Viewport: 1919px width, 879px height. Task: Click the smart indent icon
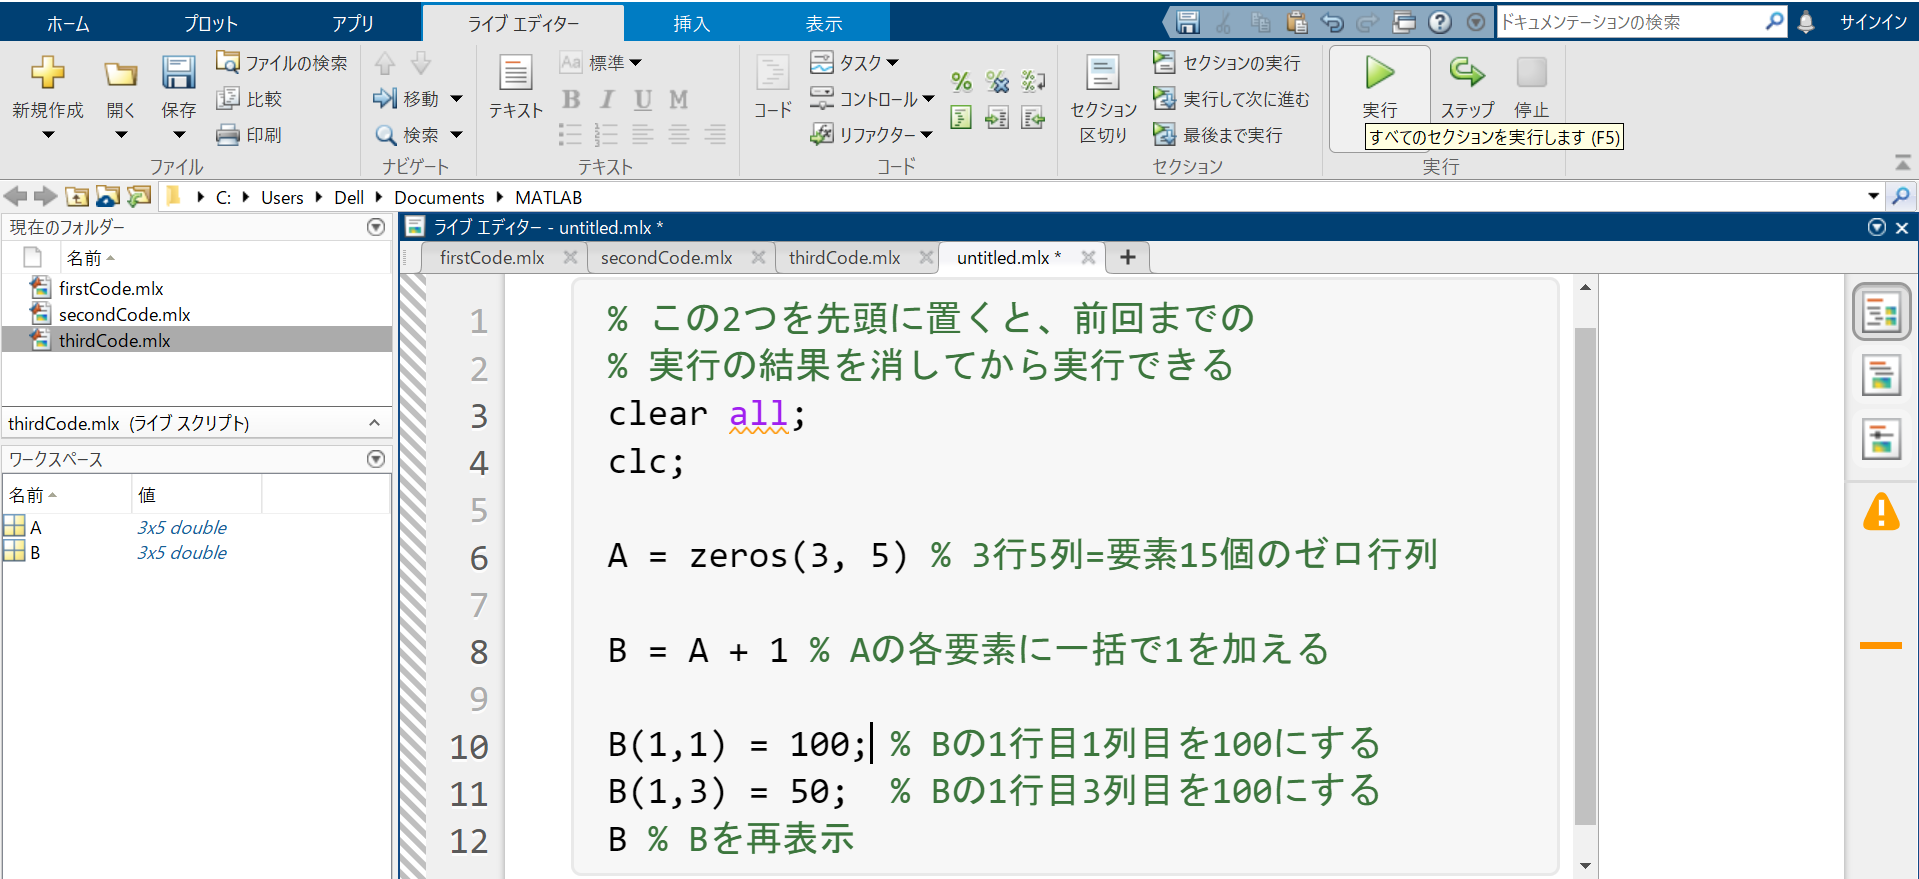961,118
